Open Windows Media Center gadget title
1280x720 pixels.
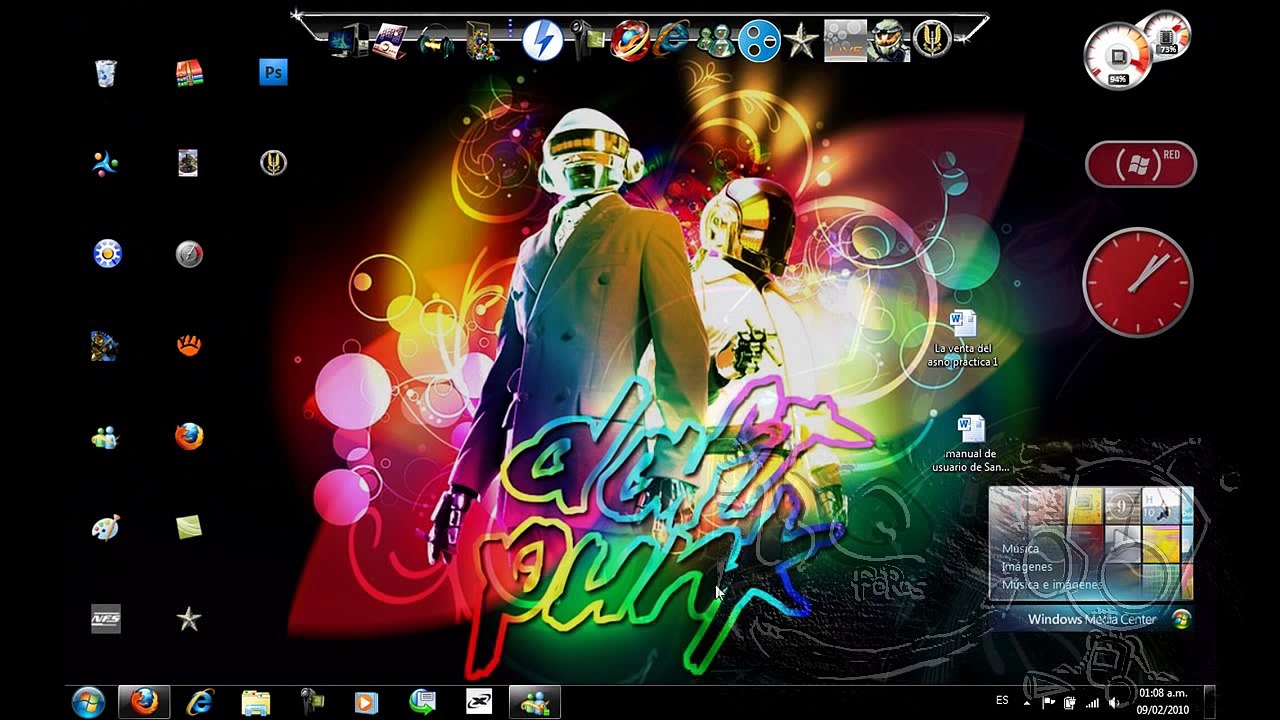tap(1092, 619)
